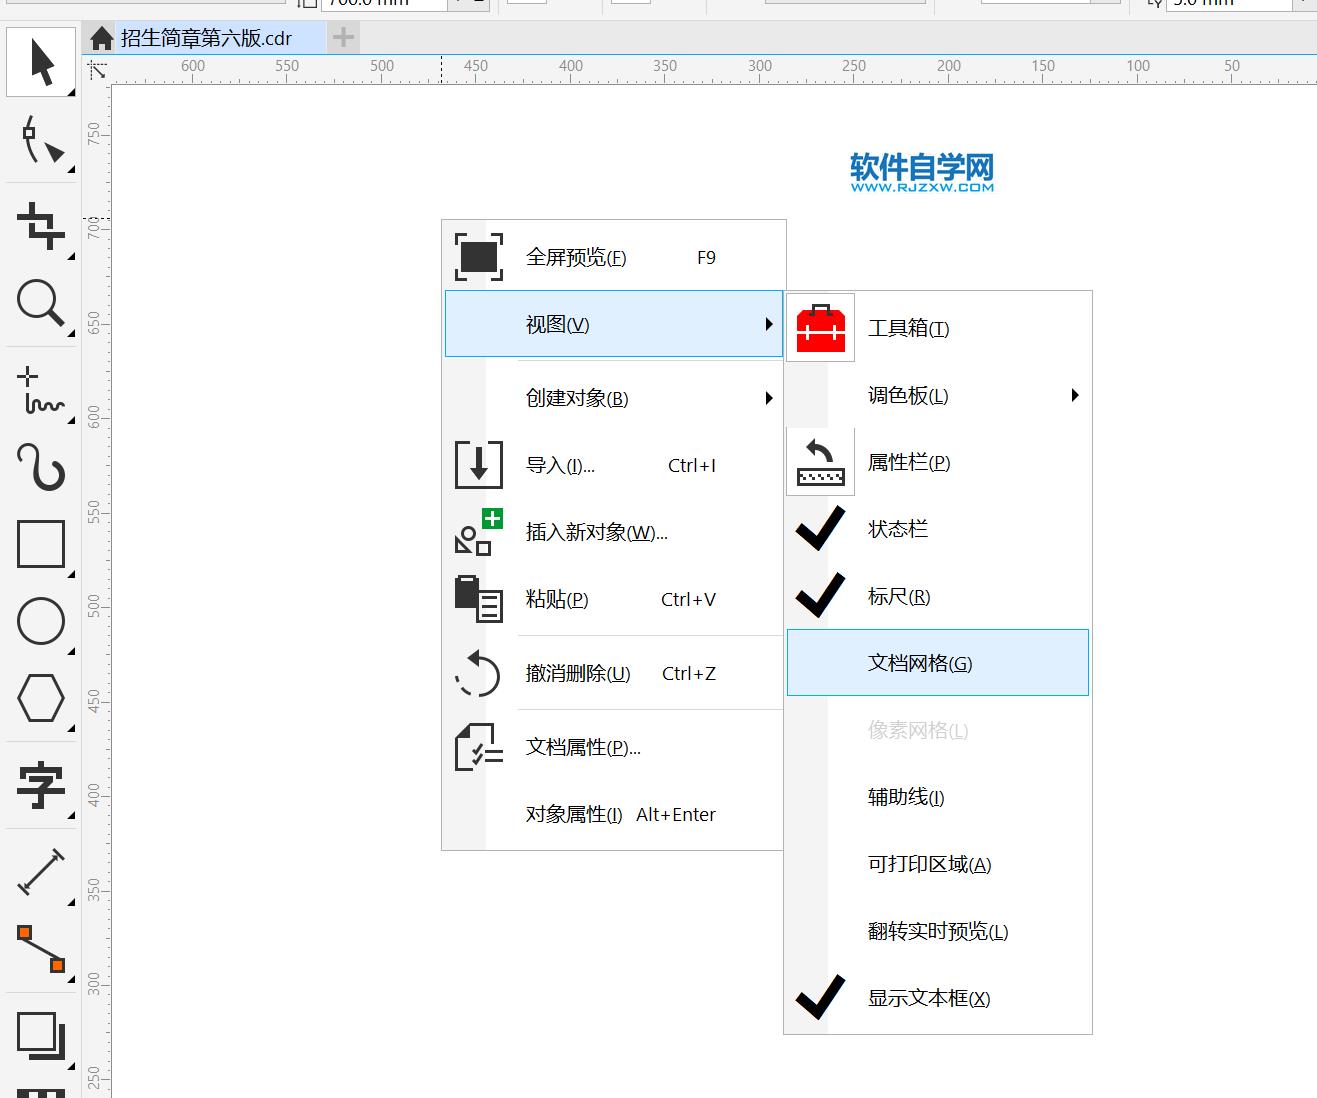Open the Freehand tool flyout corner arrow

pyautogui.click(x=71, y=421)
